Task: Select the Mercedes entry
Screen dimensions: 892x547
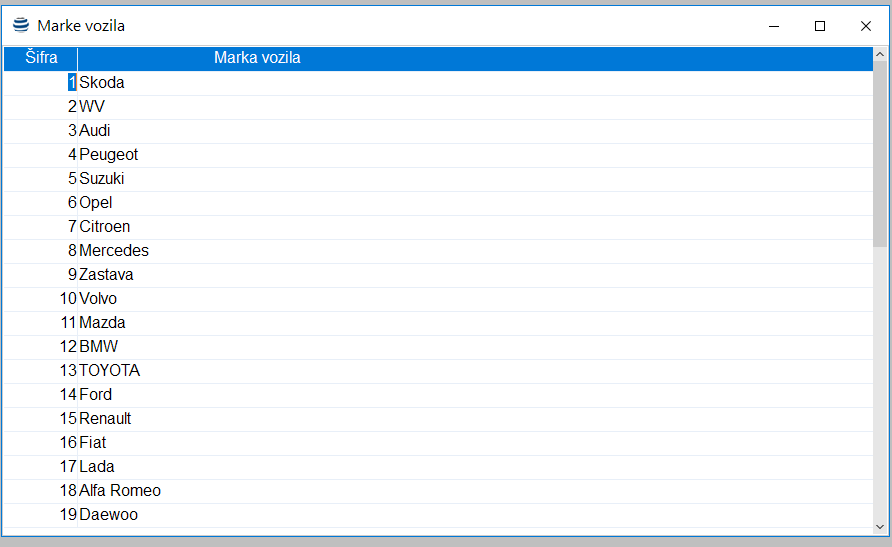Action: click(x=114, y=251)
